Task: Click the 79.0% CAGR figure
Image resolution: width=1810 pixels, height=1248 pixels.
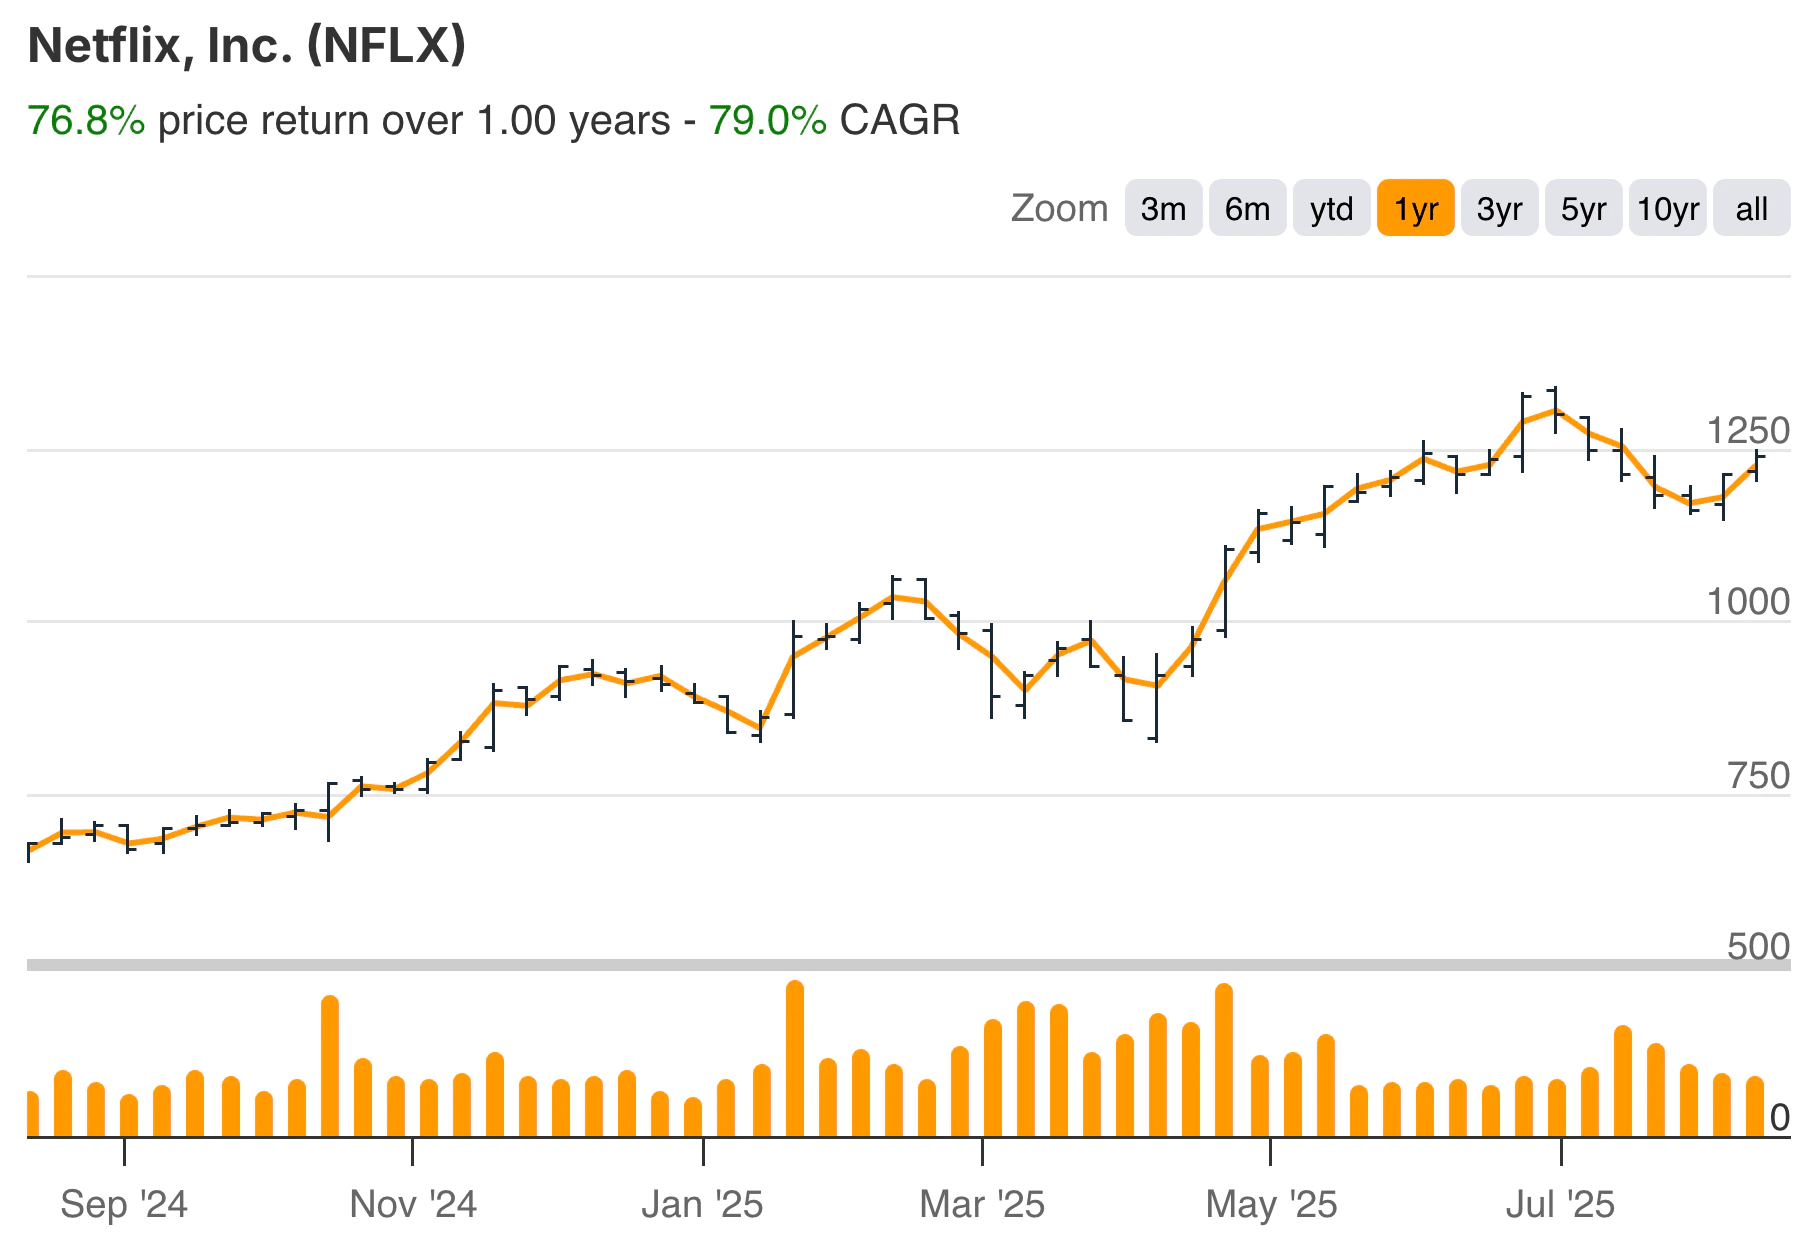Action: [768, 120]
